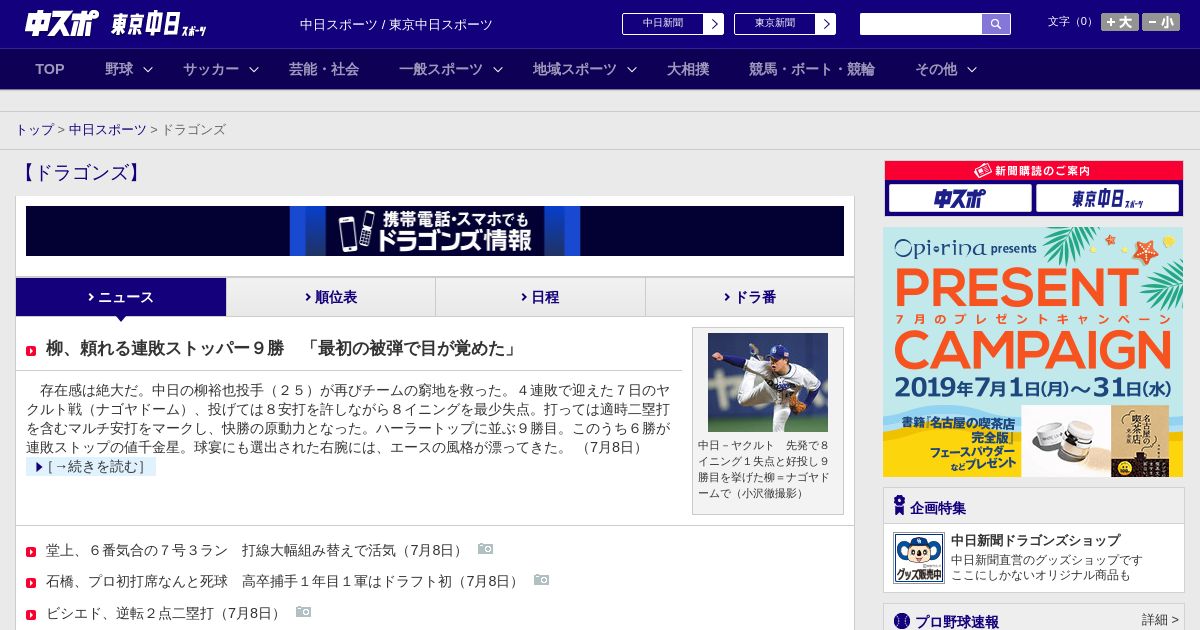Expand the その他 navigation menu
Screen dimensions: 1200x630
pos(946,69)
